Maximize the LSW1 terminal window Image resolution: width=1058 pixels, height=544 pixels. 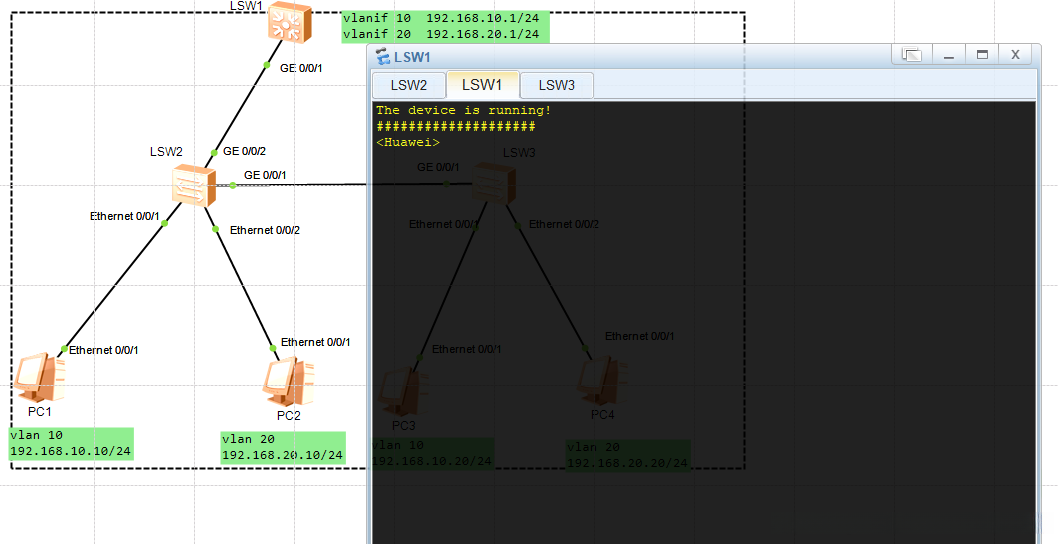tap(982, 55)
